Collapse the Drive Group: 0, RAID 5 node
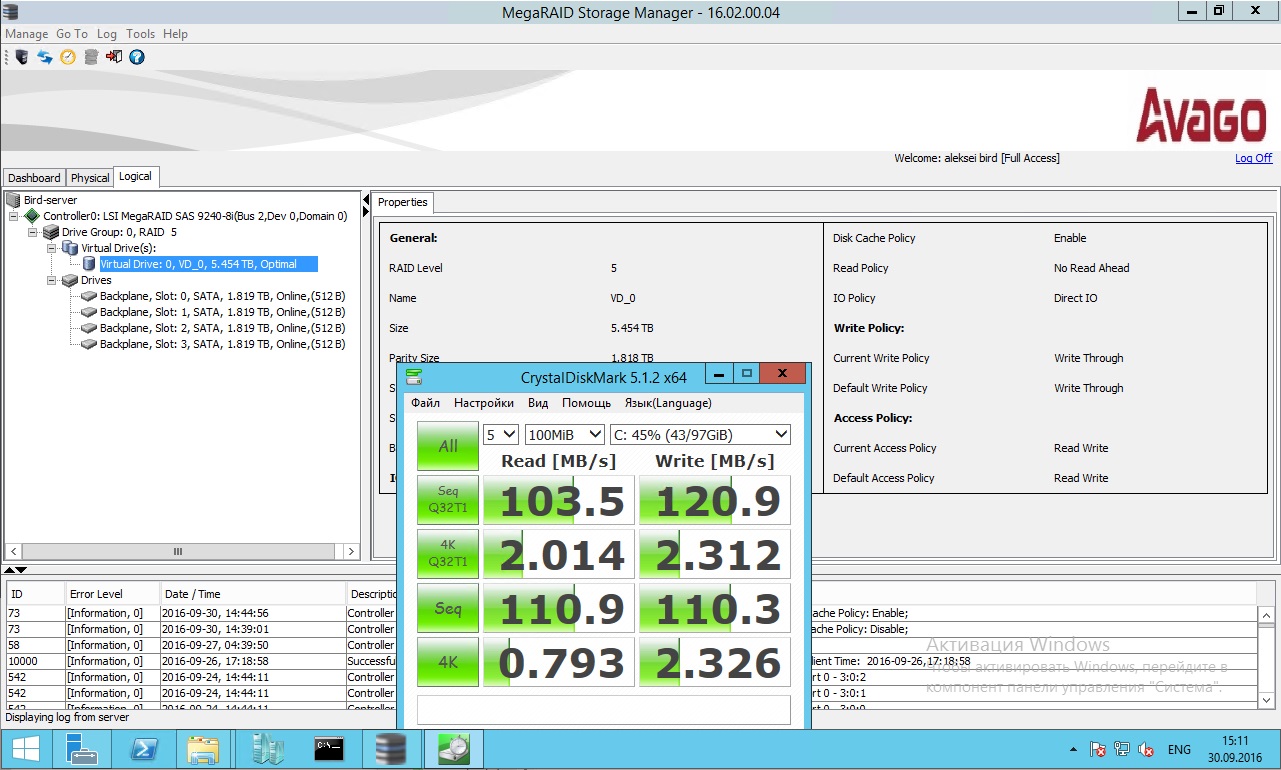This screenshot has height=770, width=1281. coord(33,232)
